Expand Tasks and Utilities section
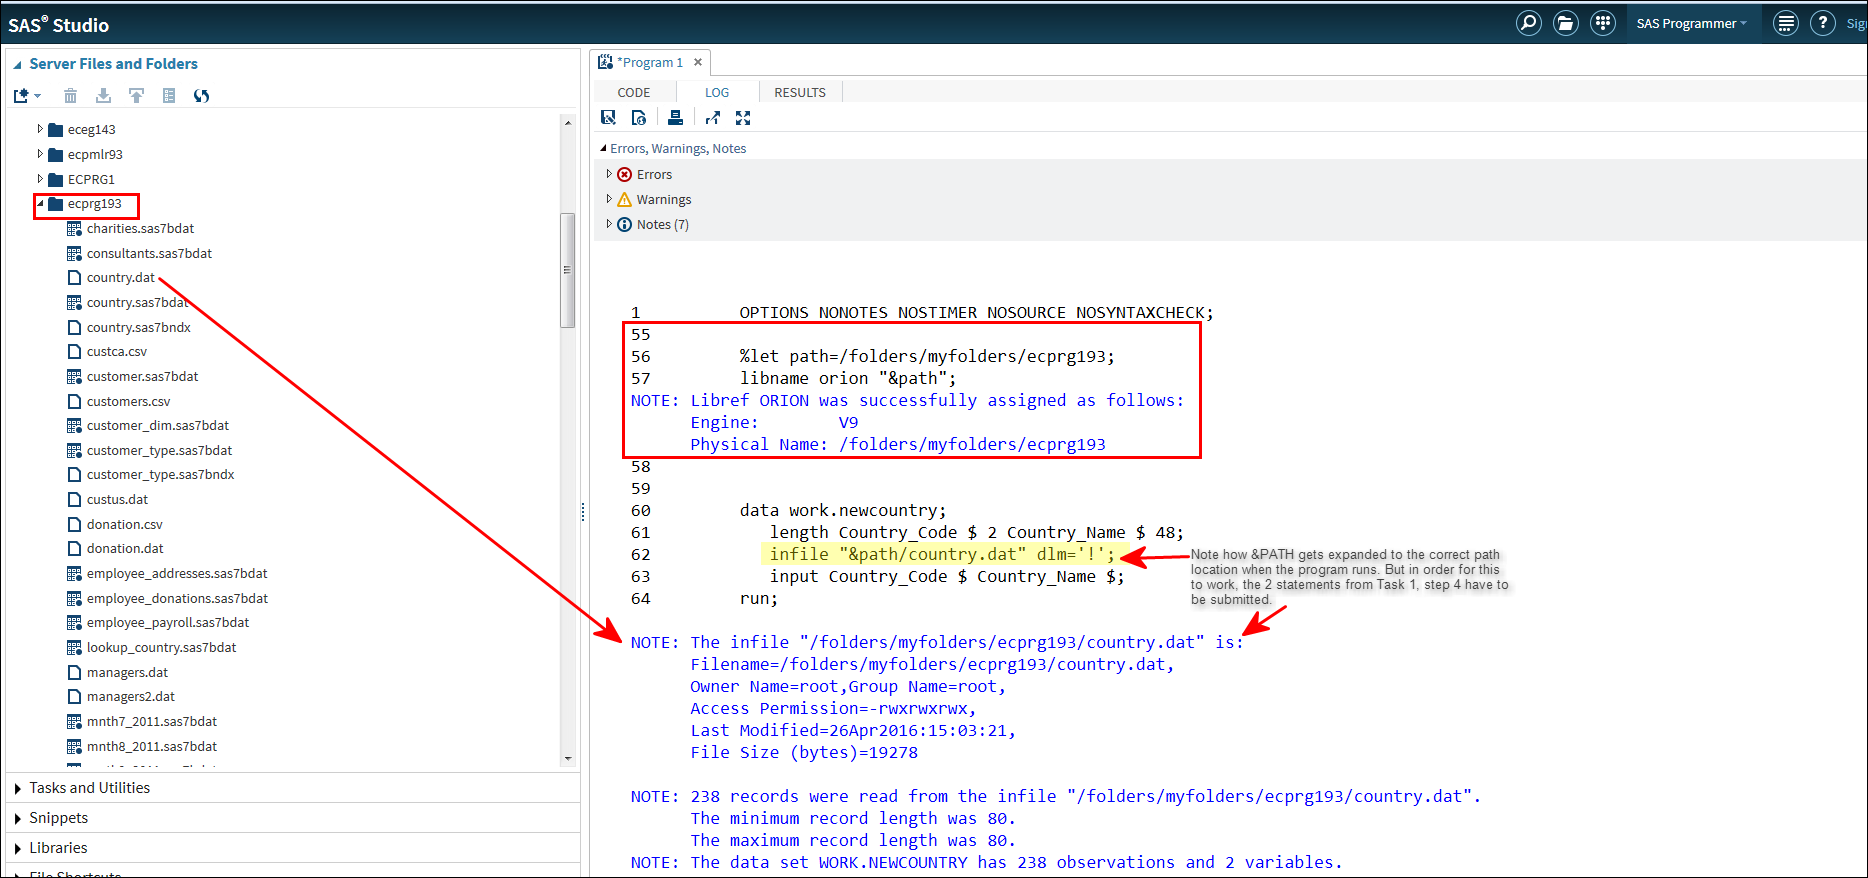Image resolution: width=1868 pixels, height=878 pixels. (18, 789)
